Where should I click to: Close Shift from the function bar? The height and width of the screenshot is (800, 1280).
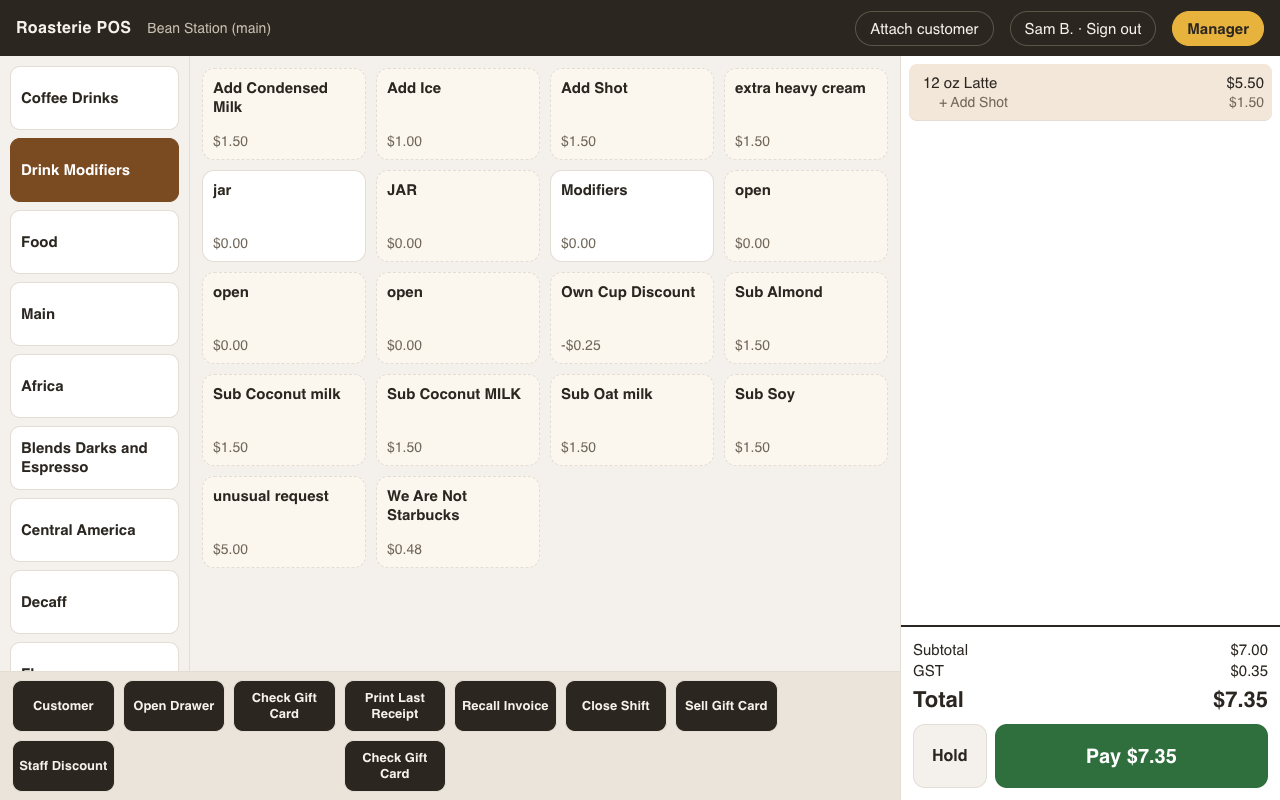tap(616, 706)
